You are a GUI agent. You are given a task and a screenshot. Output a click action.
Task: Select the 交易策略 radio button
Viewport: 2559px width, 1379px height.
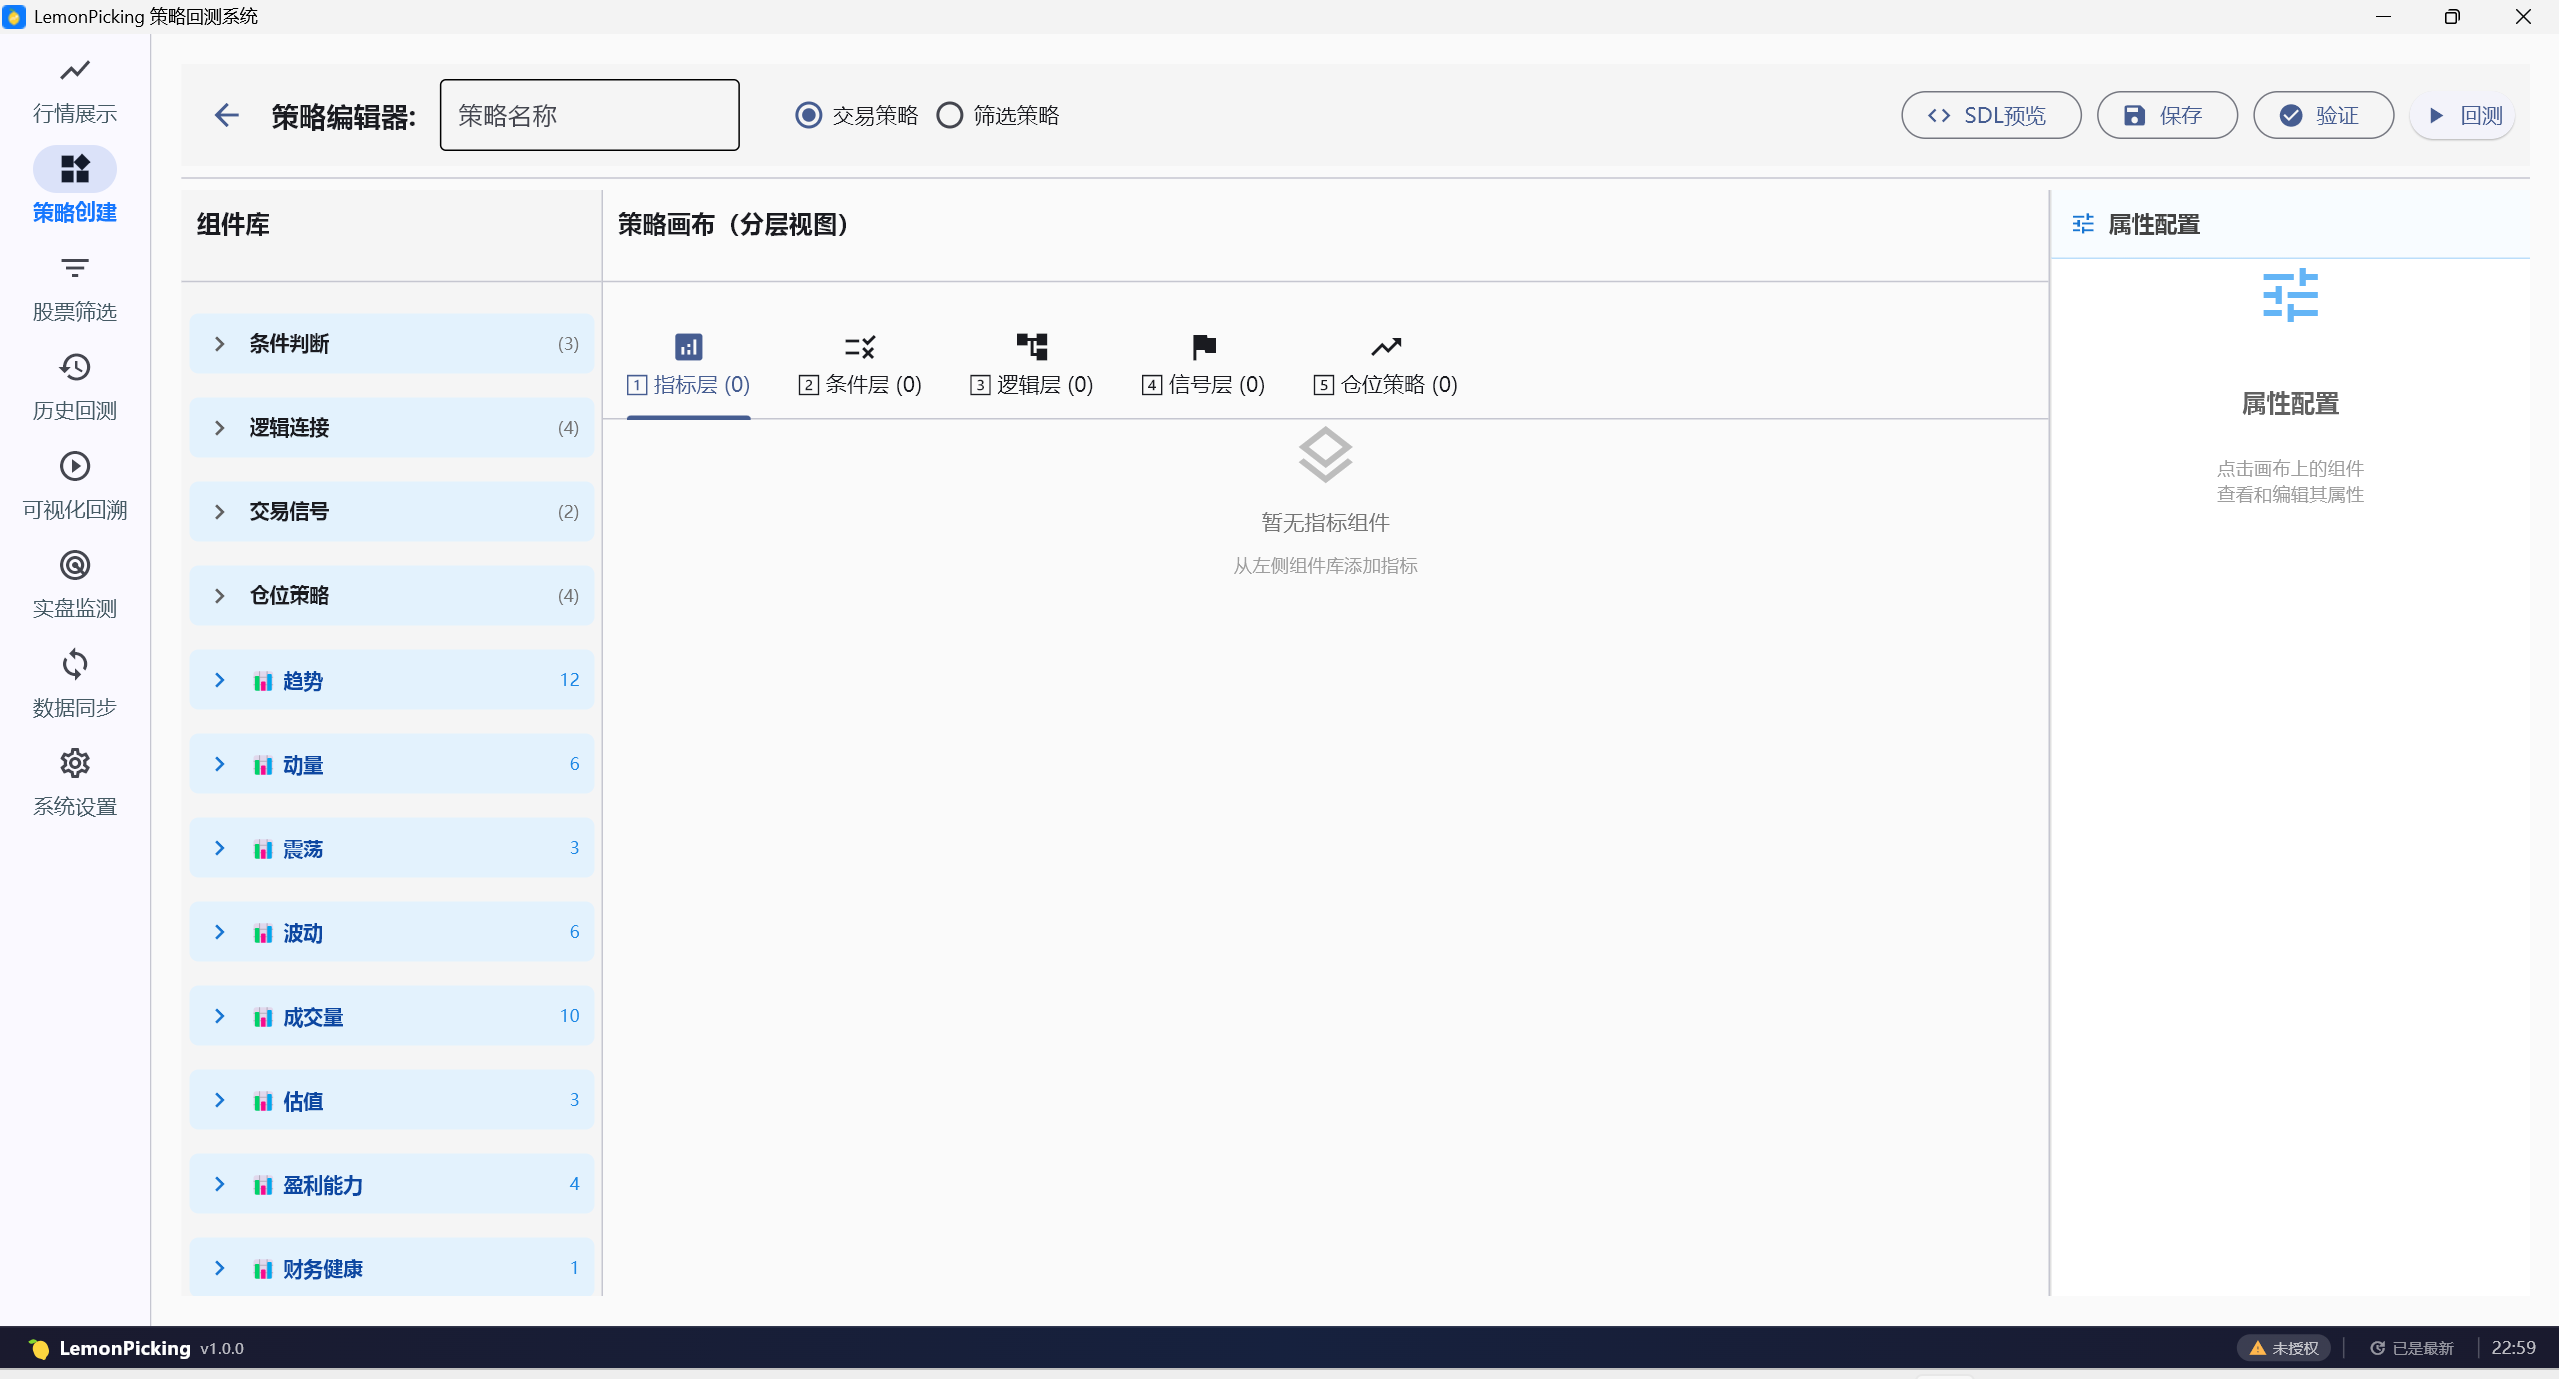pyautogui.click(x=809, y=116)
